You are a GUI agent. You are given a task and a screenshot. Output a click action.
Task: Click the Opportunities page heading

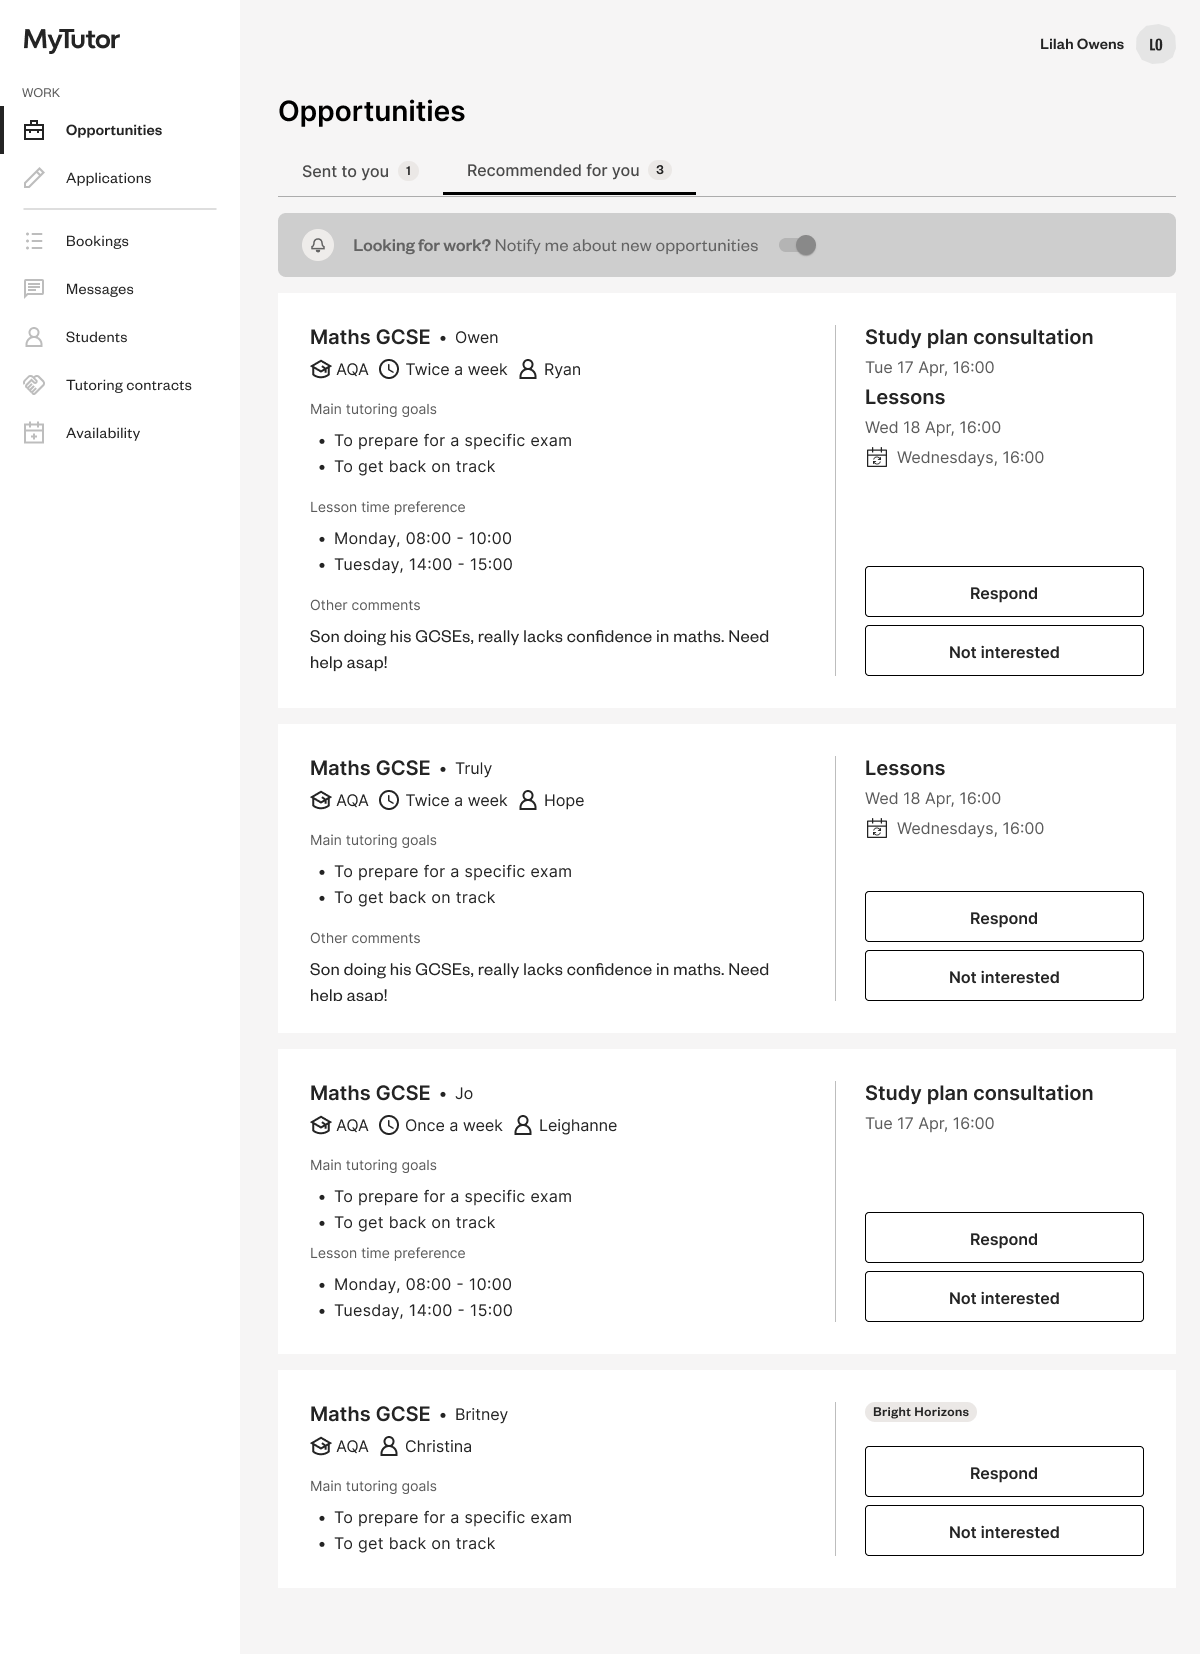(372, 111)
